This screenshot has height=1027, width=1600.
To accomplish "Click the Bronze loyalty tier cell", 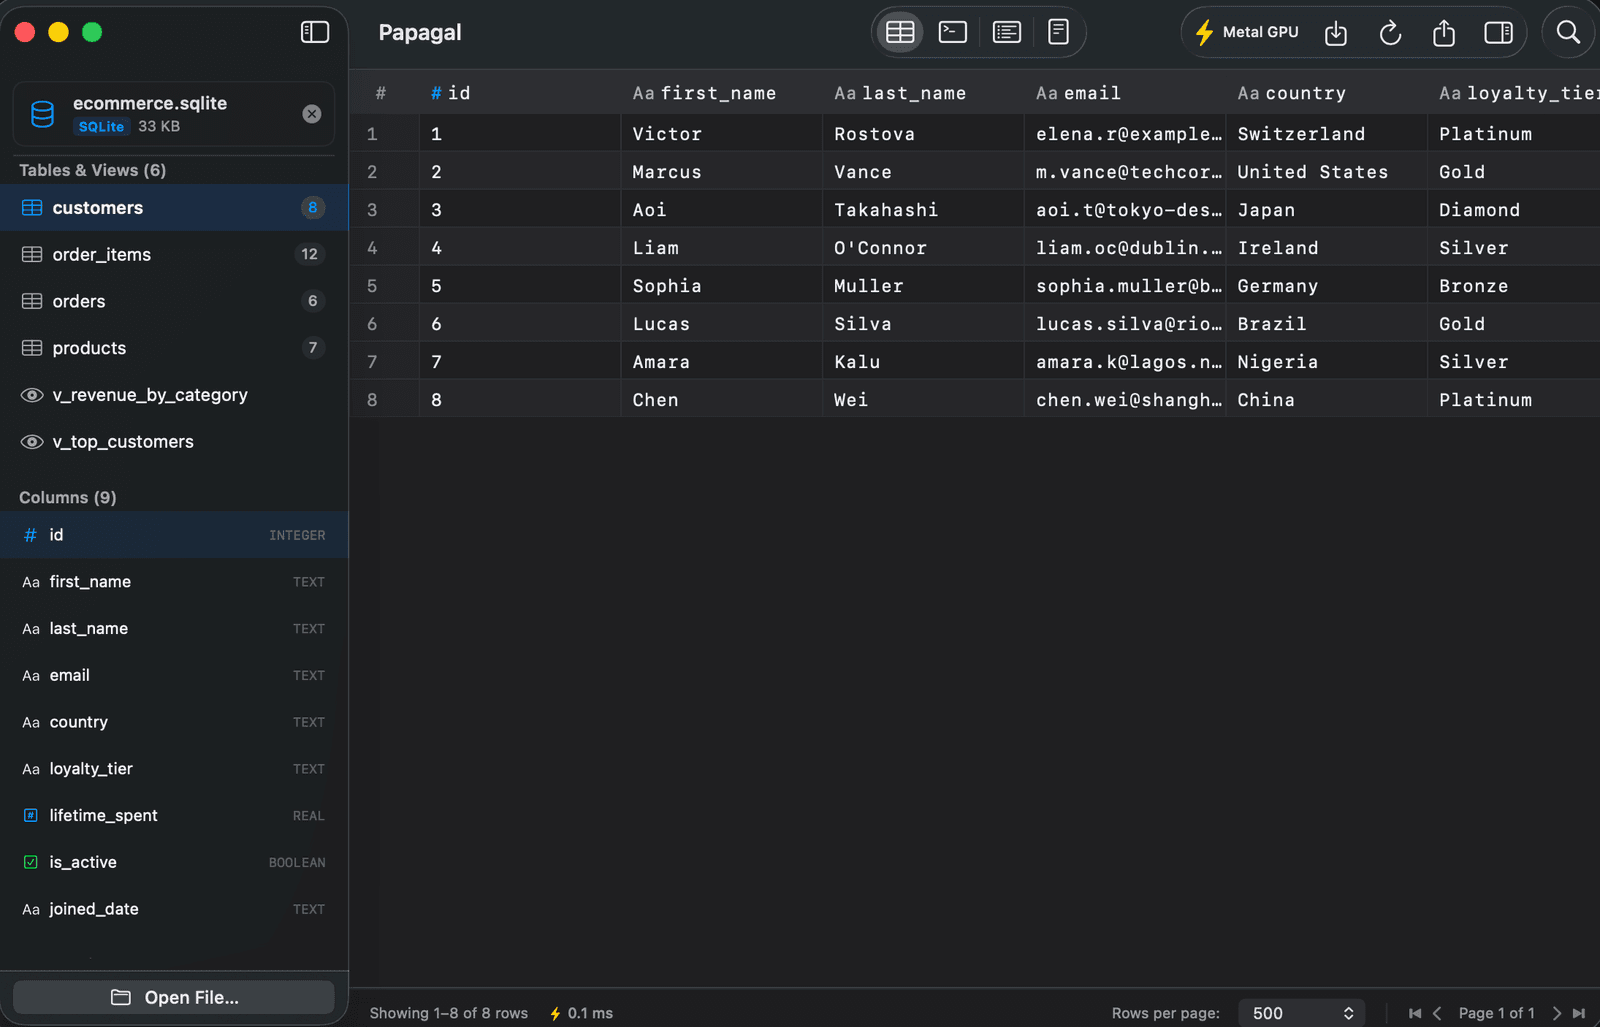I will [1515, 286].
